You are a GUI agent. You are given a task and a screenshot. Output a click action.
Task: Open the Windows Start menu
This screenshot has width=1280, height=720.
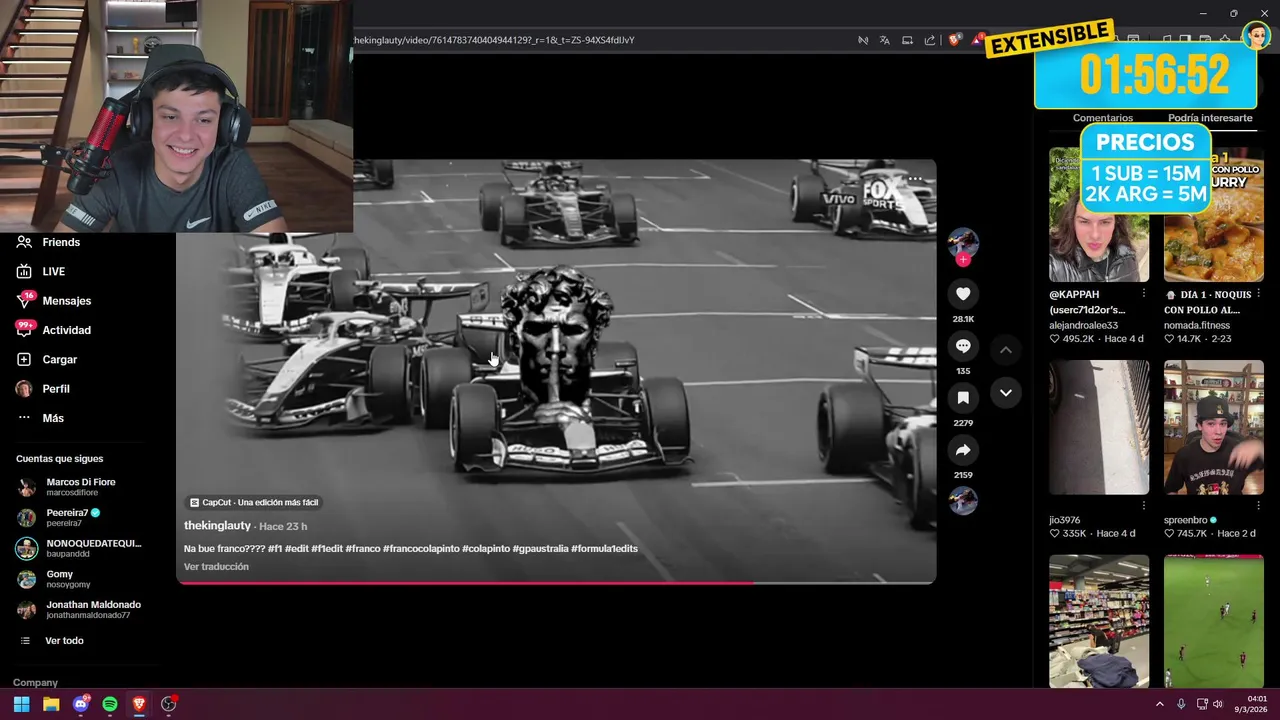pyautogui.click(x=21, y=704)
